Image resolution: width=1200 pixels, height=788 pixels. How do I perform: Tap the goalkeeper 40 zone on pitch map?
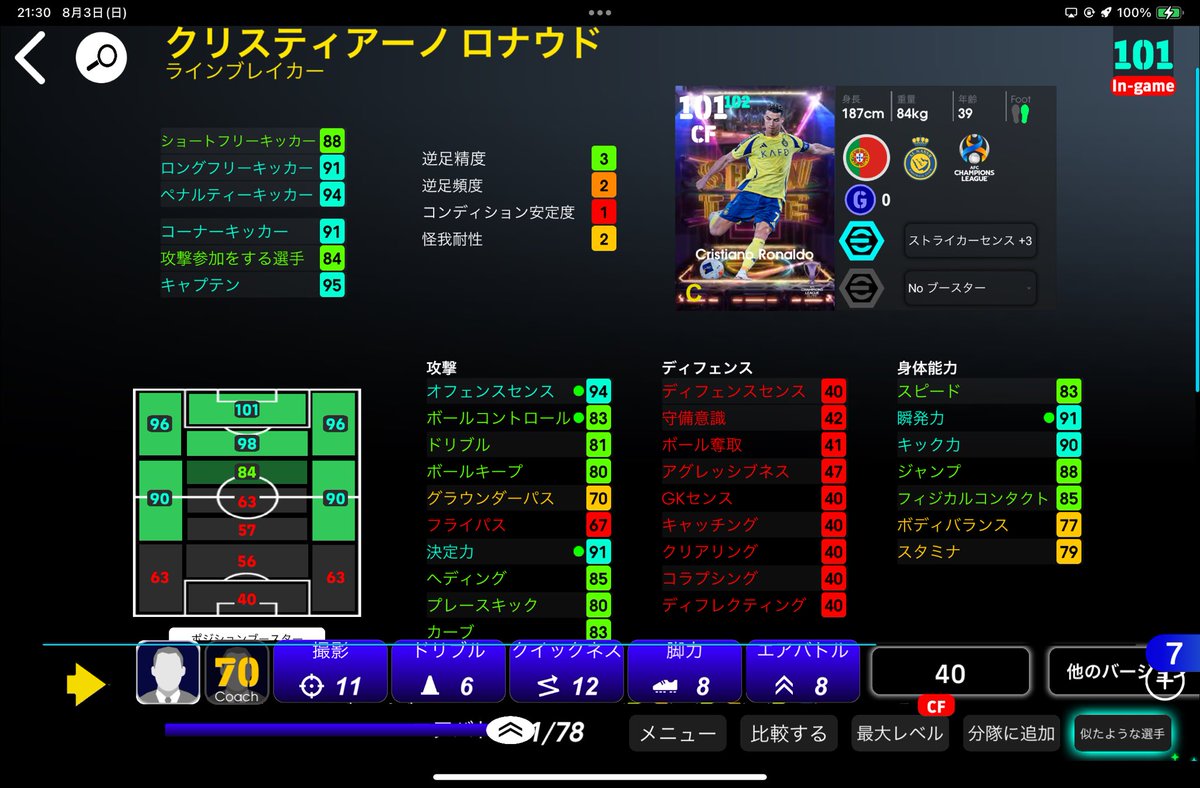[x=247, y=599]
